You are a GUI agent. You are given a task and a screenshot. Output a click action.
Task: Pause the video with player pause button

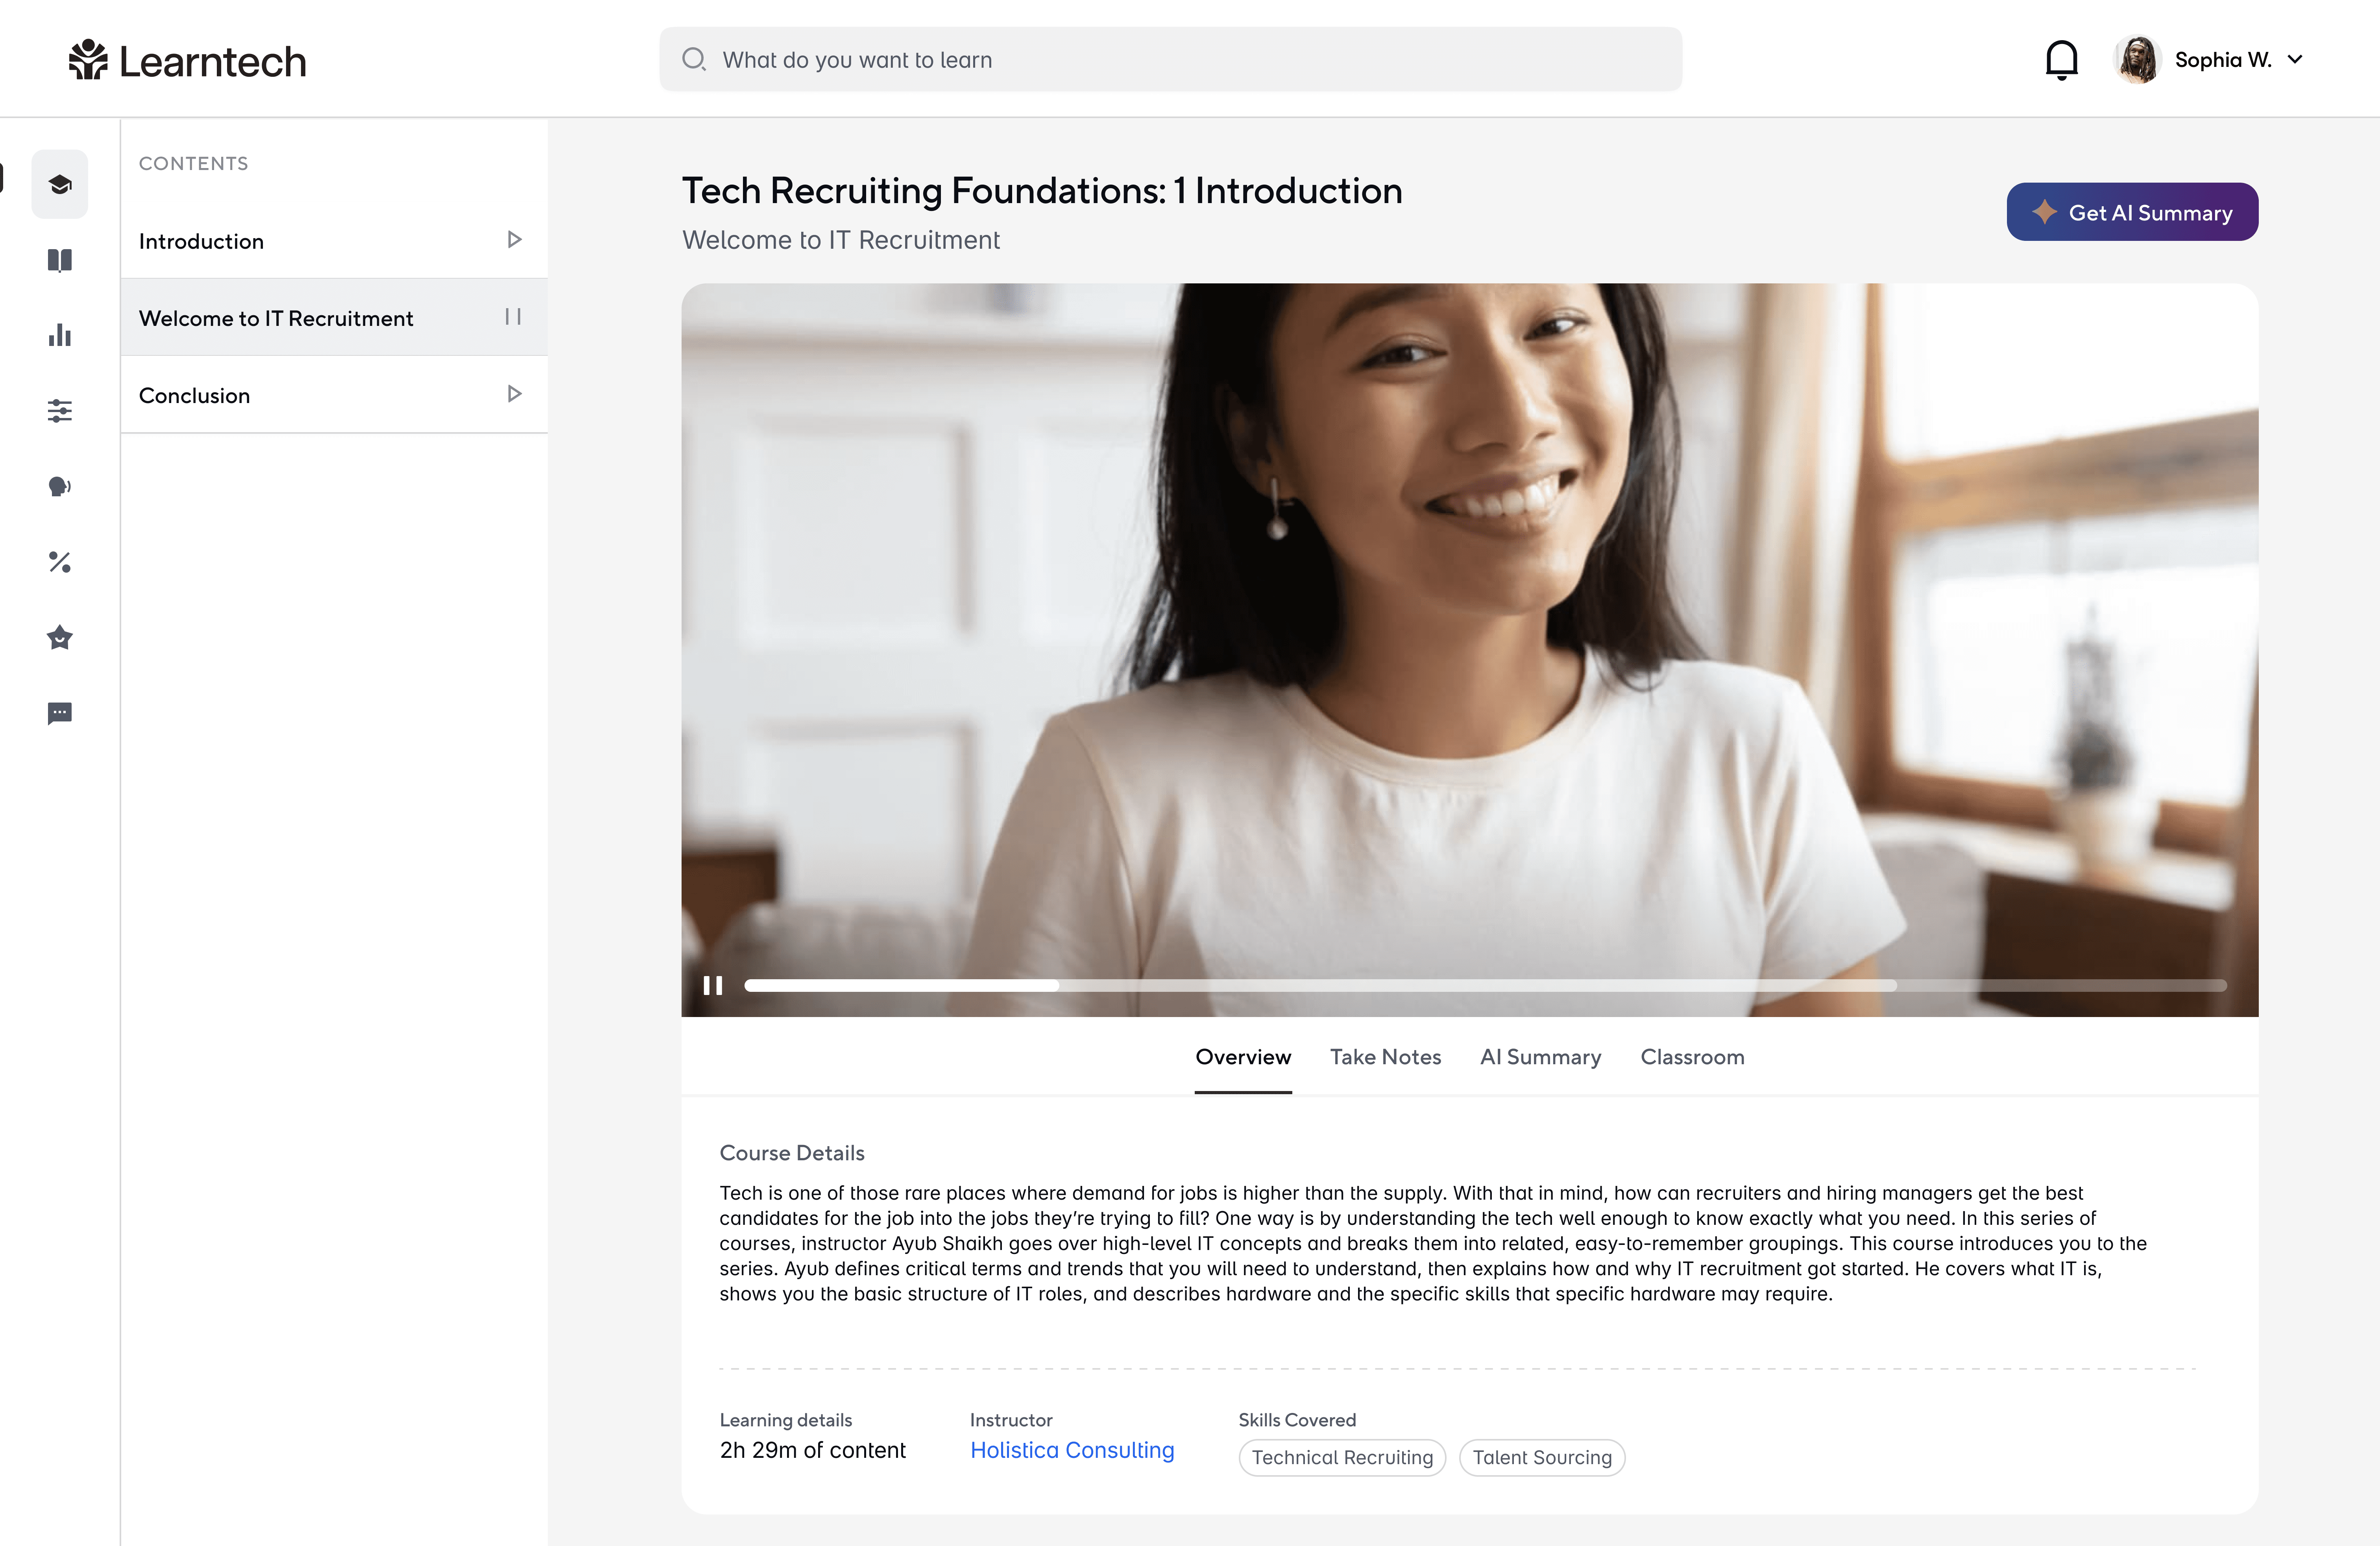713,985
